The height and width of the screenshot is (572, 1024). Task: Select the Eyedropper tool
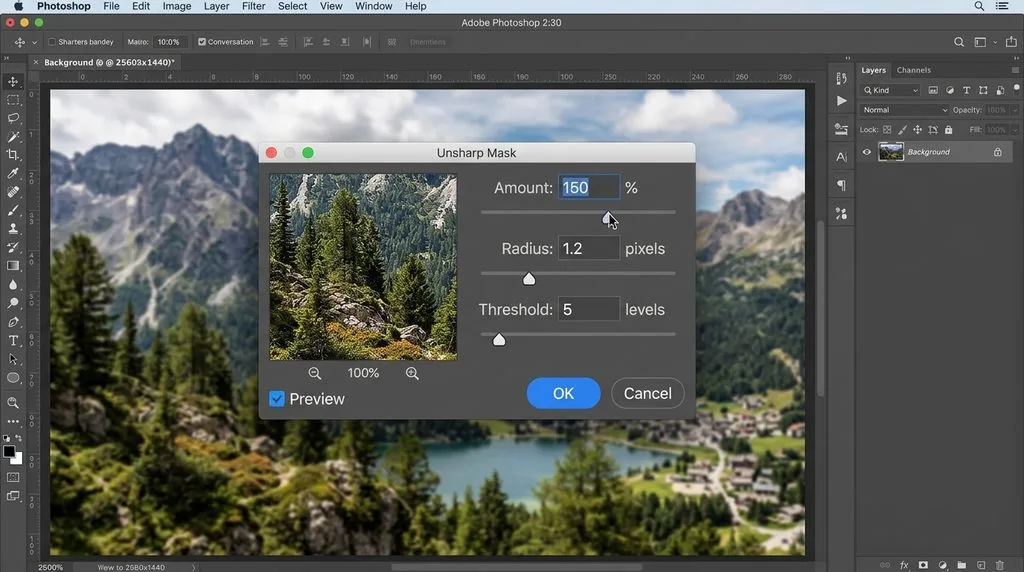13,173
